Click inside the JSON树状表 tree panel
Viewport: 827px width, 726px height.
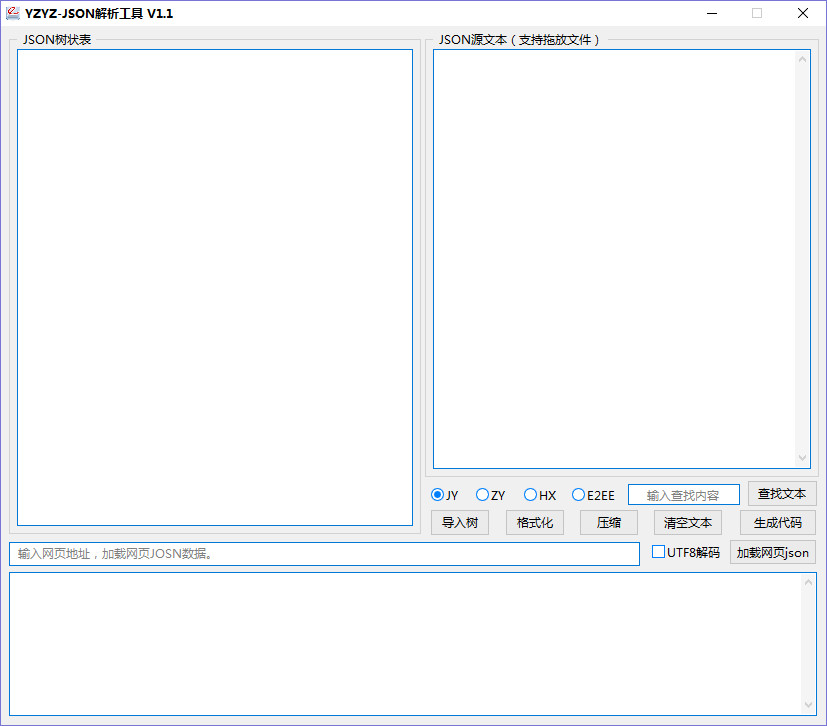(215, 287)
